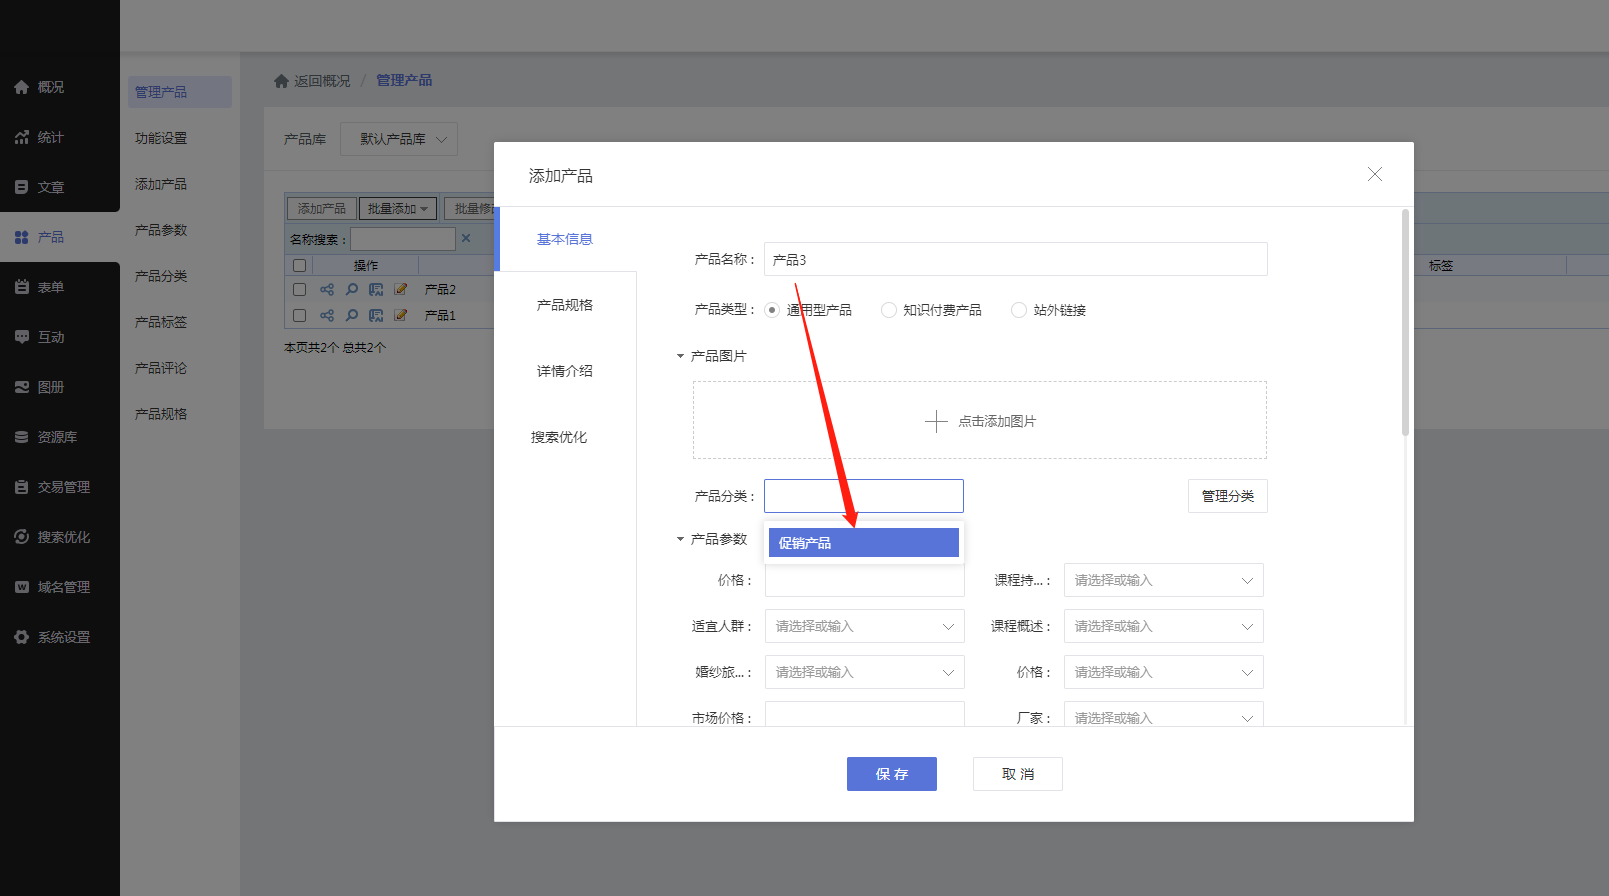Open 系统设置 in the sidebar
The image size is (1609, 896).
[63, 637]
